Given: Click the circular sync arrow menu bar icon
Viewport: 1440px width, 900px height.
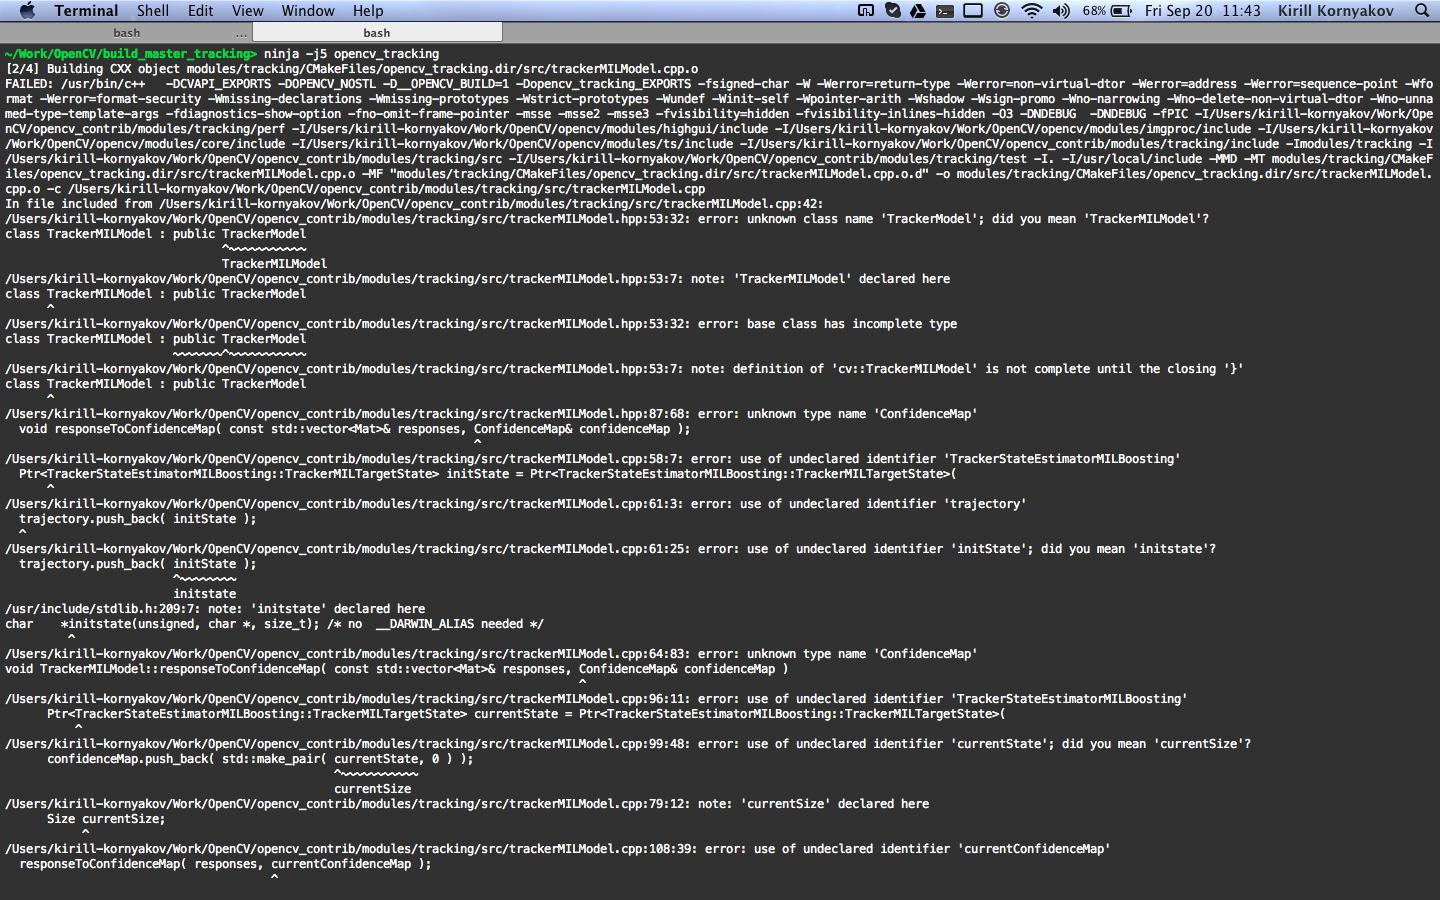Looking at the screenshot, I should 1002,10.
